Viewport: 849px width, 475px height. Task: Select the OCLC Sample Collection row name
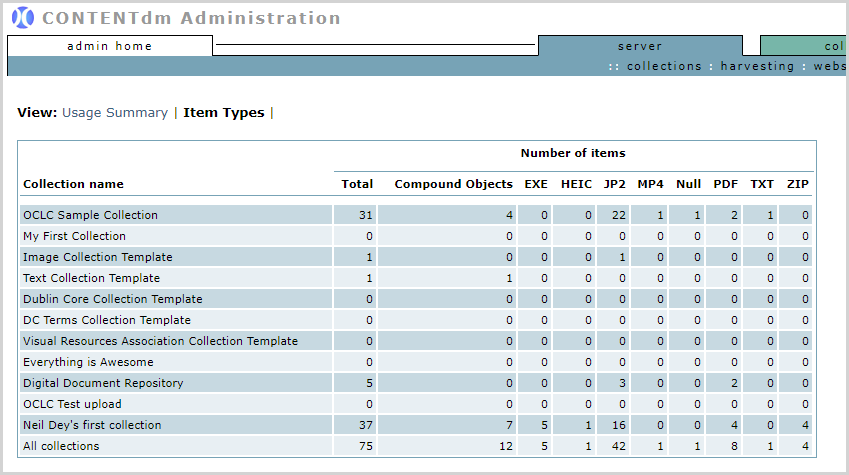click(x=90, y=215)
